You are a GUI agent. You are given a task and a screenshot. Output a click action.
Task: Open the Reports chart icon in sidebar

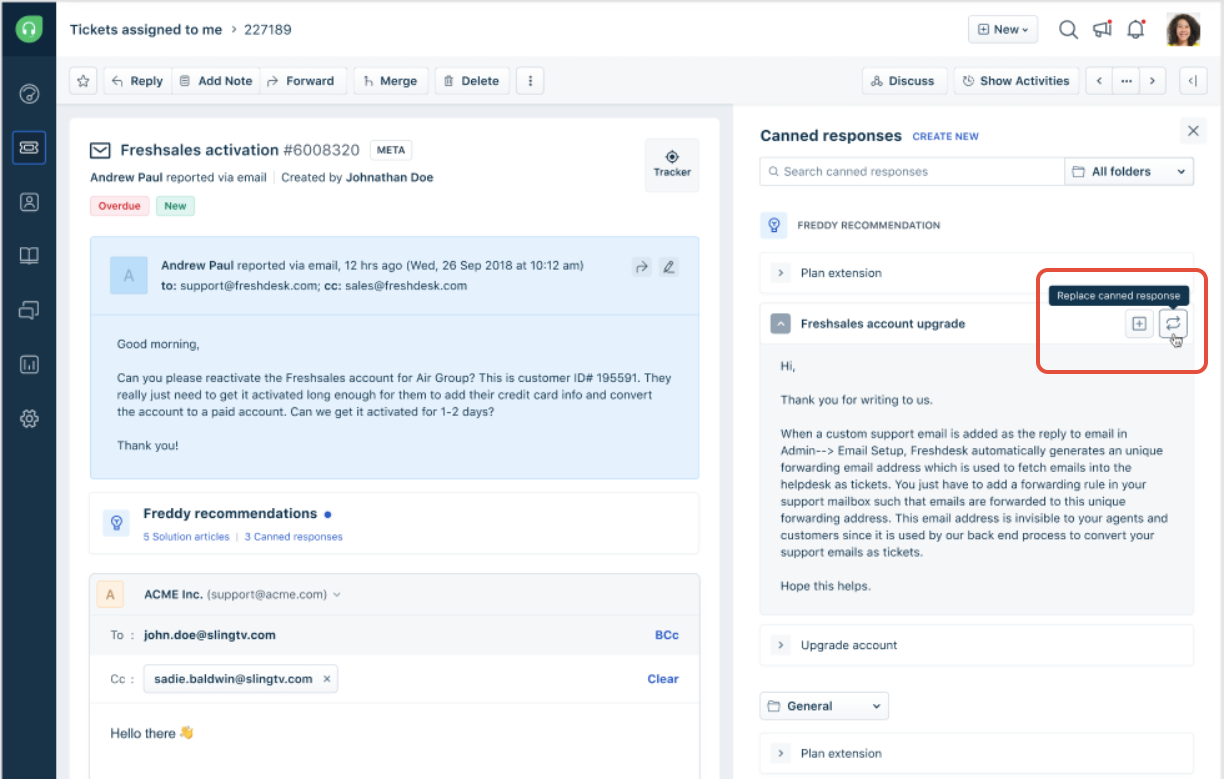tap(29, 364)
